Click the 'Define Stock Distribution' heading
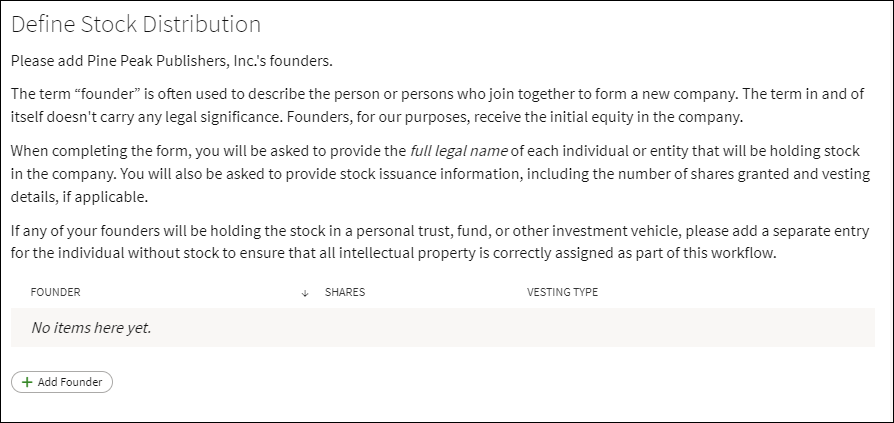Image resolution: width=894 pixels, height=423 pixels. (x=136, y=24)
